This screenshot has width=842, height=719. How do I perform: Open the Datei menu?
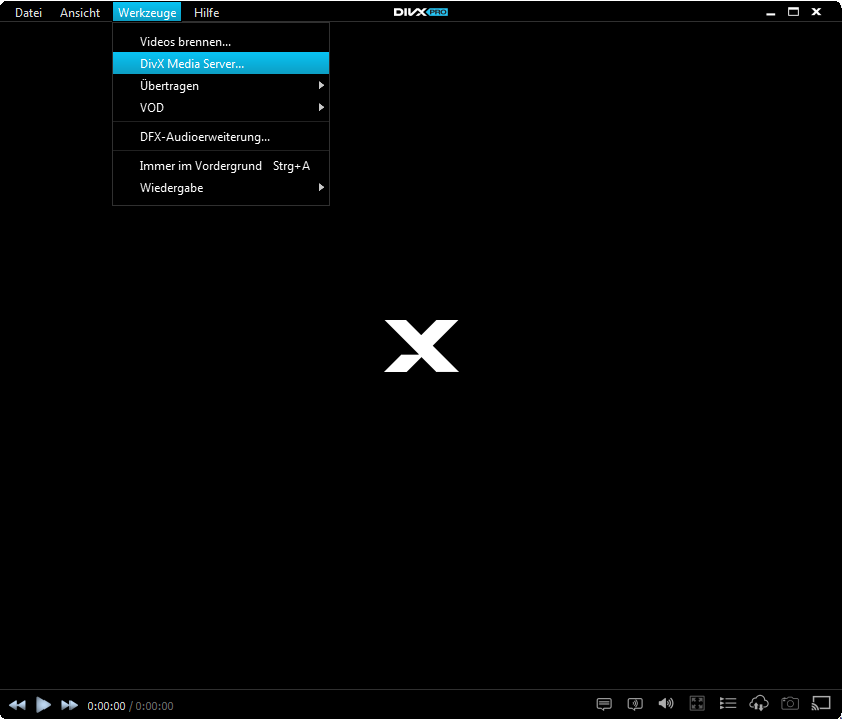[x=28, y=12]
